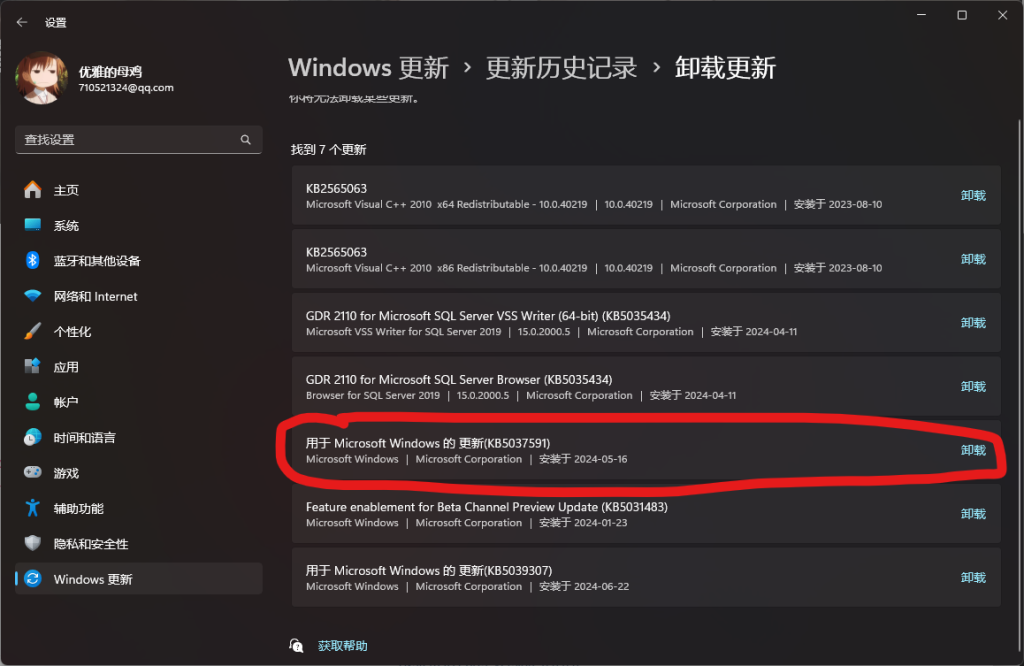Uninstall update KB5037591
Image resolution: width=1024 pixels, height=666 pixels.
(x=973, y=451)
